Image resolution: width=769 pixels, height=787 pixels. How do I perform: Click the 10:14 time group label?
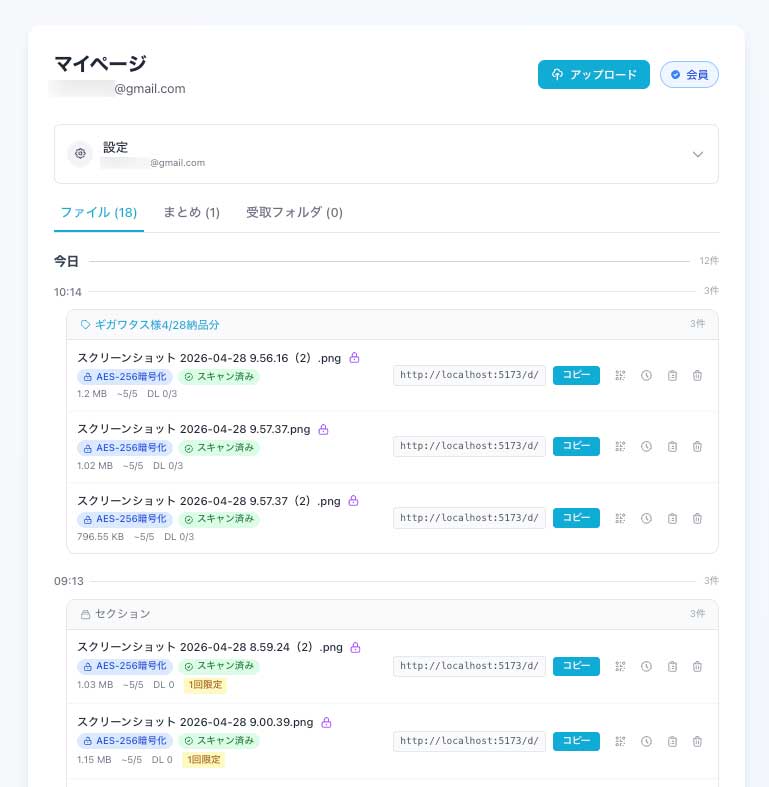point(68,292)
